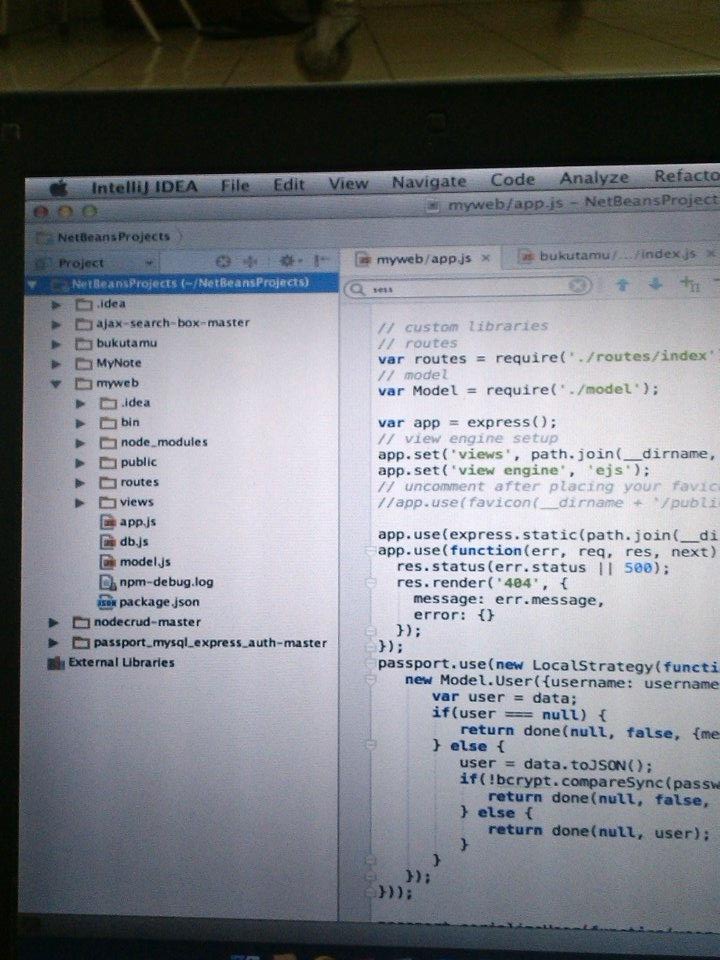Click 'var Model = require' code line
Image resolution: width=720 pixels, height=960 pixels.
(518, 389)
